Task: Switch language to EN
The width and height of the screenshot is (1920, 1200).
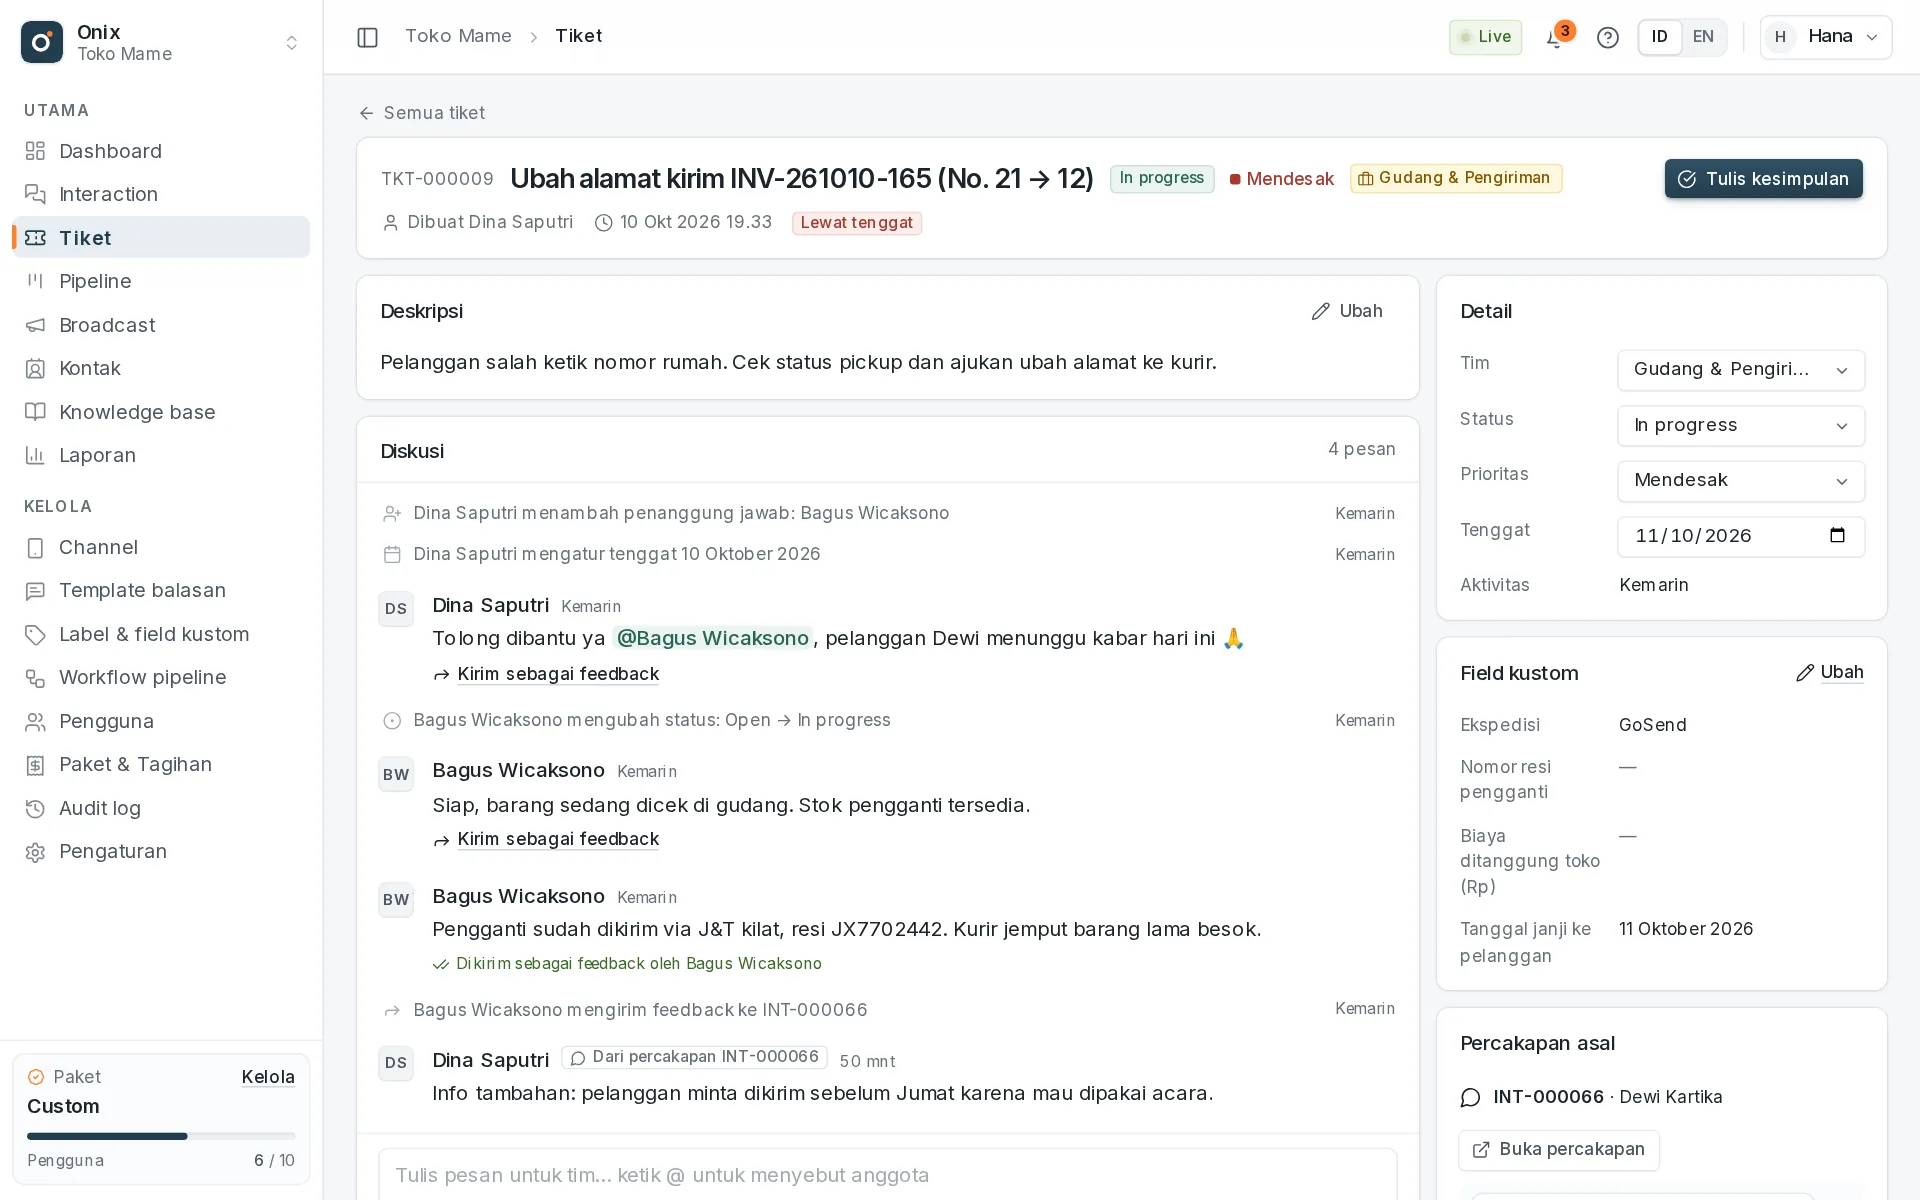Action: tap(1704, 37)
